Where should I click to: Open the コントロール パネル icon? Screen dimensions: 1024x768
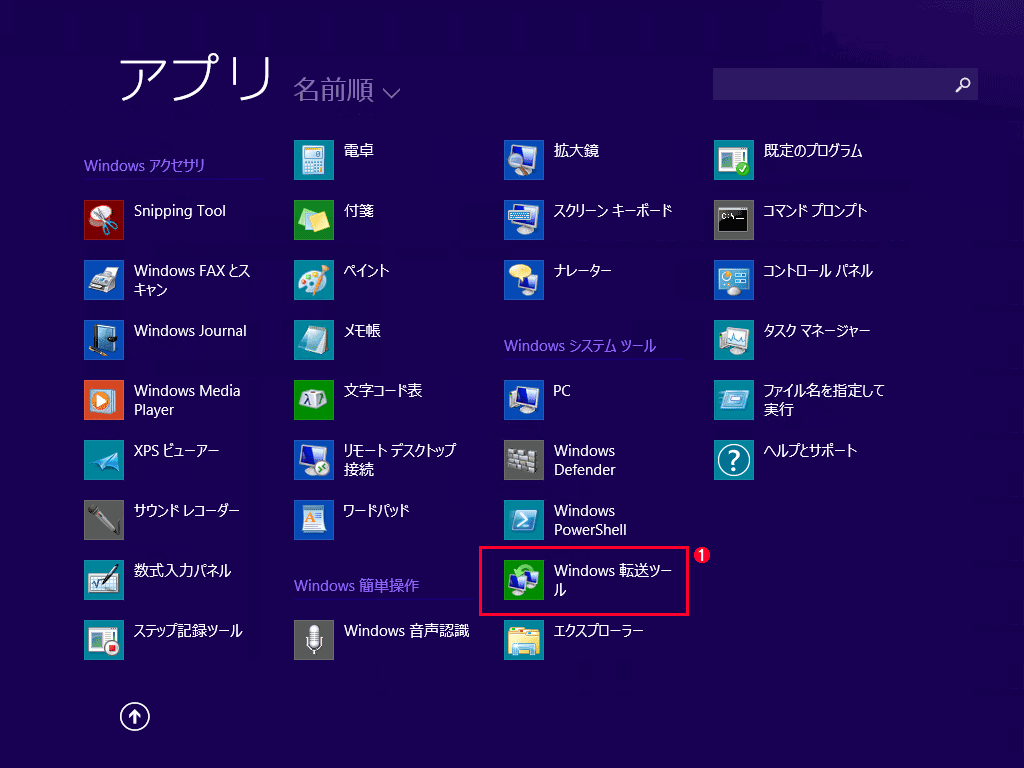tap(734, 280)
